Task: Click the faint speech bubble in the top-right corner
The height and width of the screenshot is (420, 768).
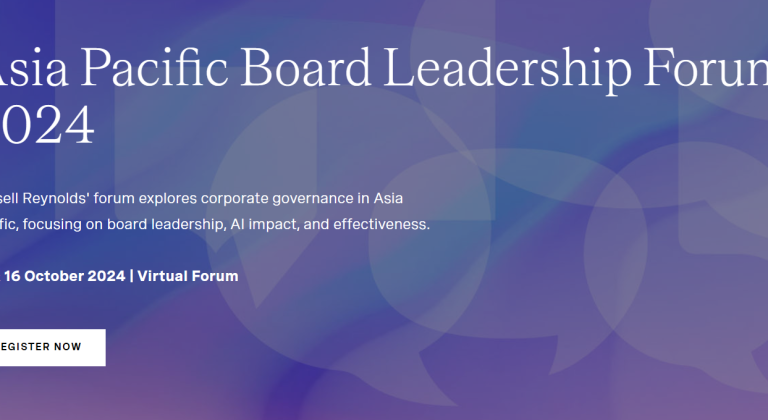Action: coord(720,30)
